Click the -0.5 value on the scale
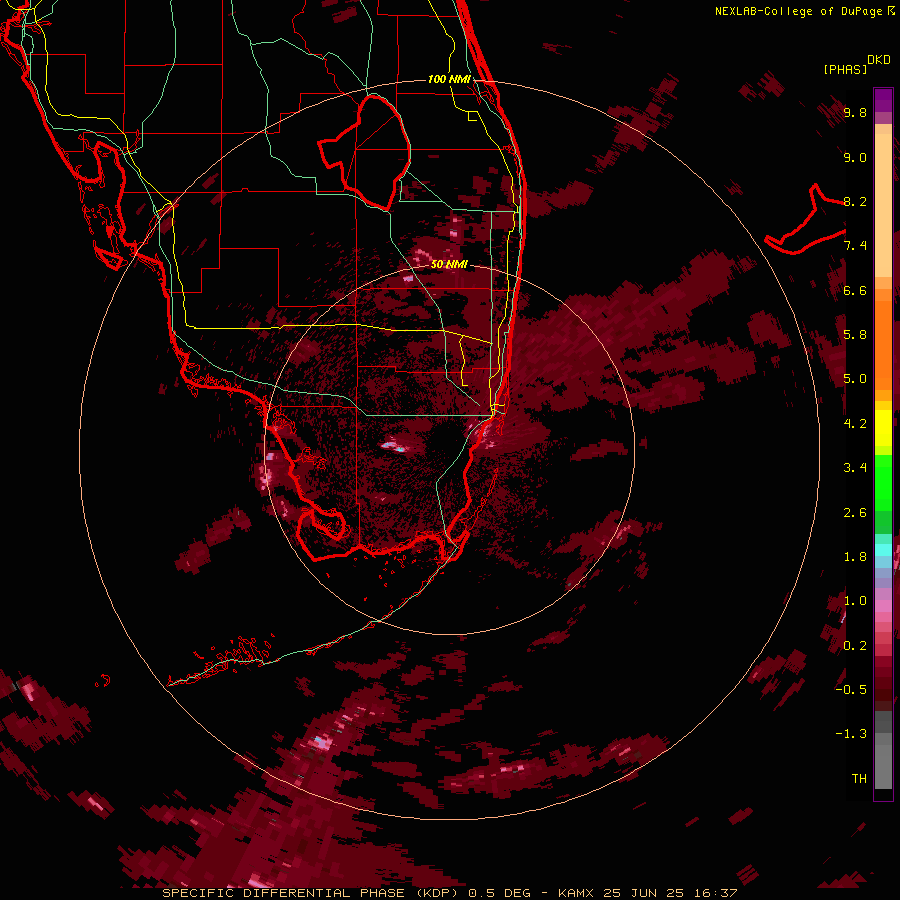This screenshot has height=900, width=900. pyautogui.click(x=851, y=690)
